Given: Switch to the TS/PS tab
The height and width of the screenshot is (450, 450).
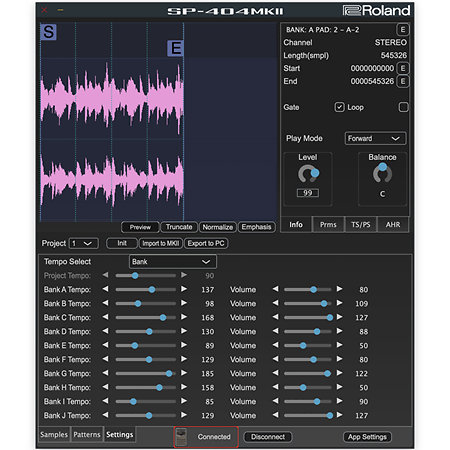Looking at the screenshot, I should coord(361,225).
